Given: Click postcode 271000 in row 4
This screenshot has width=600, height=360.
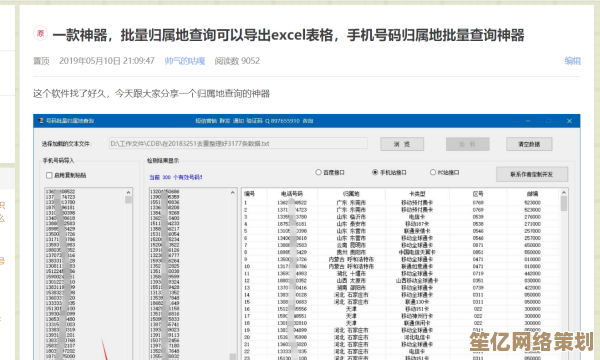Looking at the screenshot, I should coord(532,224).
